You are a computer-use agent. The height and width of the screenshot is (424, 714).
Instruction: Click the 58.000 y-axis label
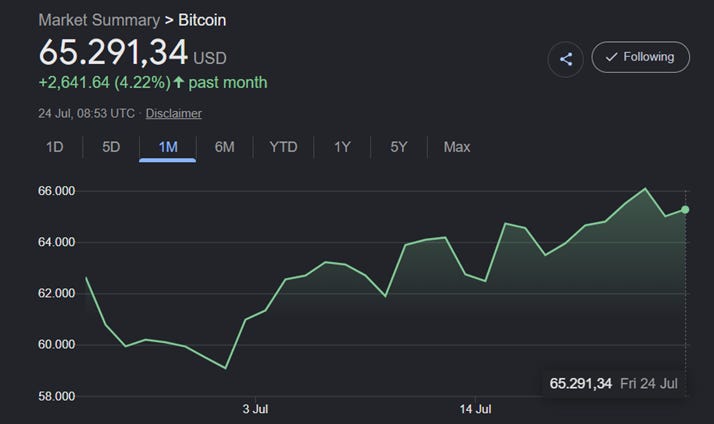pos(56,396)
